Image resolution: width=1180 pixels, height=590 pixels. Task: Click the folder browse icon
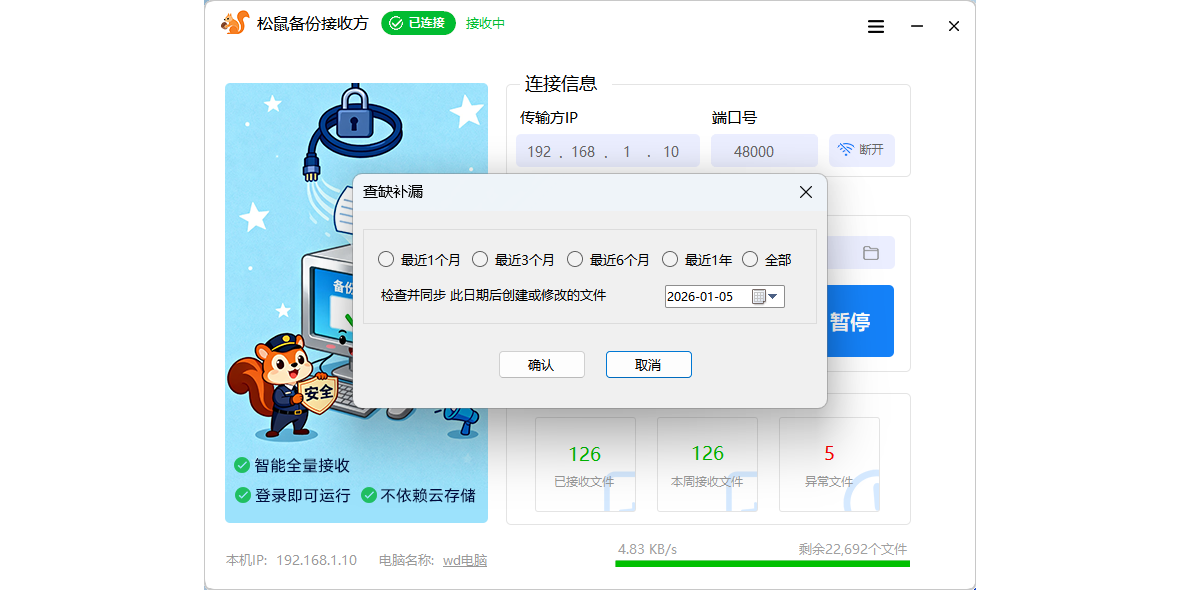coord(871,253)
